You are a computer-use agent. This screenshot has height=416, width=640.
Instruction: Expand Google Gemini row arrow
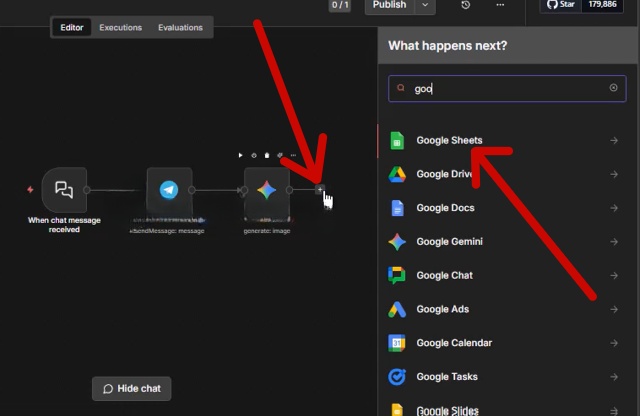click(x=614, y=242)
